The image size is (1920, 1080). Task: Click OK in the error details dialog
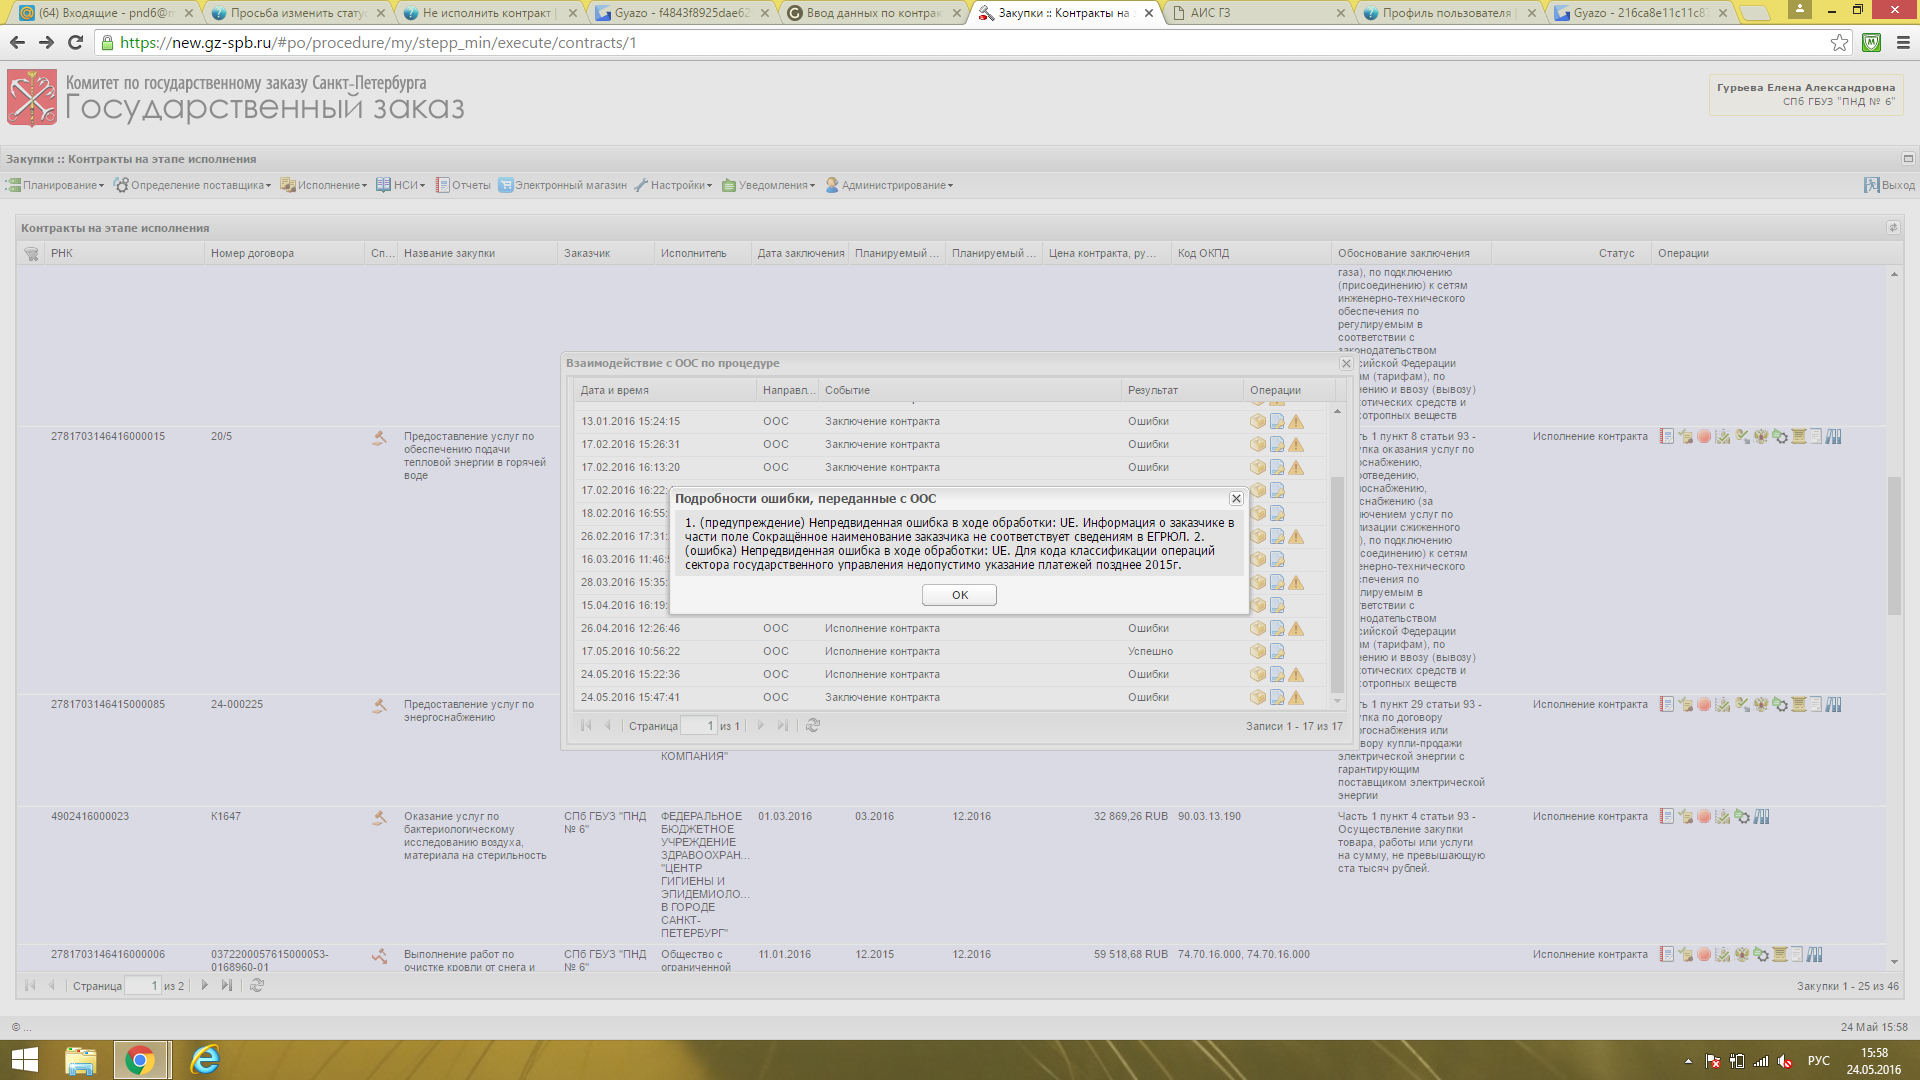959,595
